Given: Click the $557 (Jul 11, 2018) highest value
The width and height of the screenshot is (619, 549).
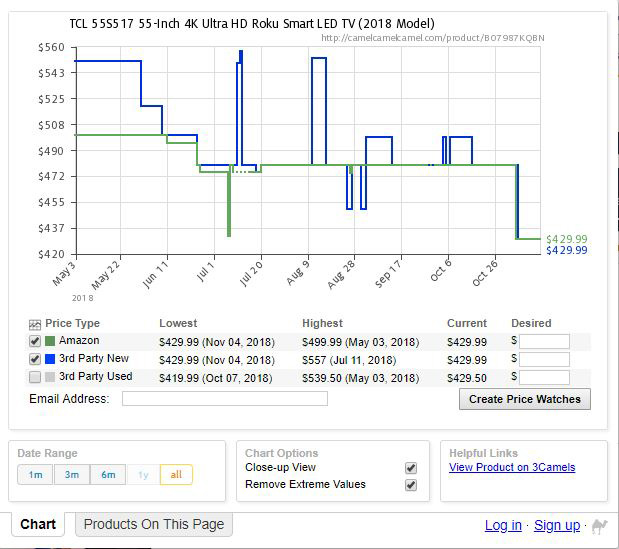Looking at the screenshot, I should 349,360.
